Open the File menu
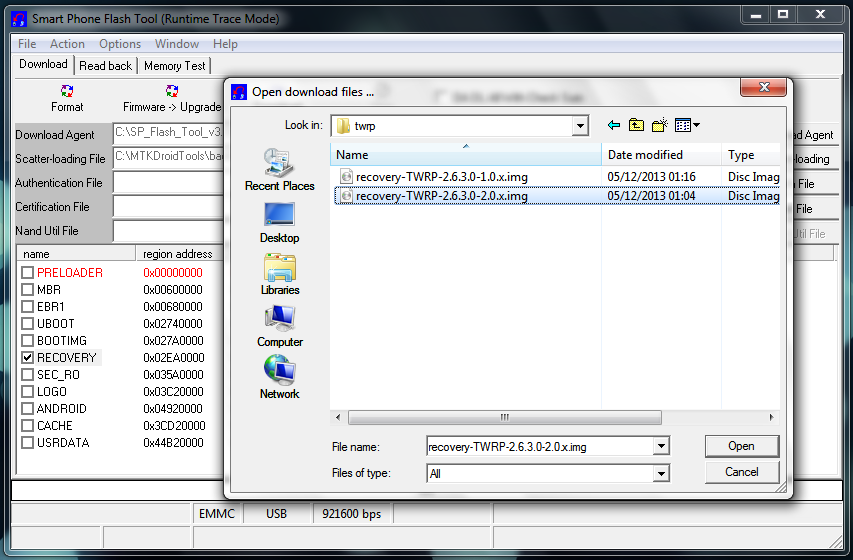Image resolution: width=853 pixels, height=560 pixels. [x=27, y=44]
